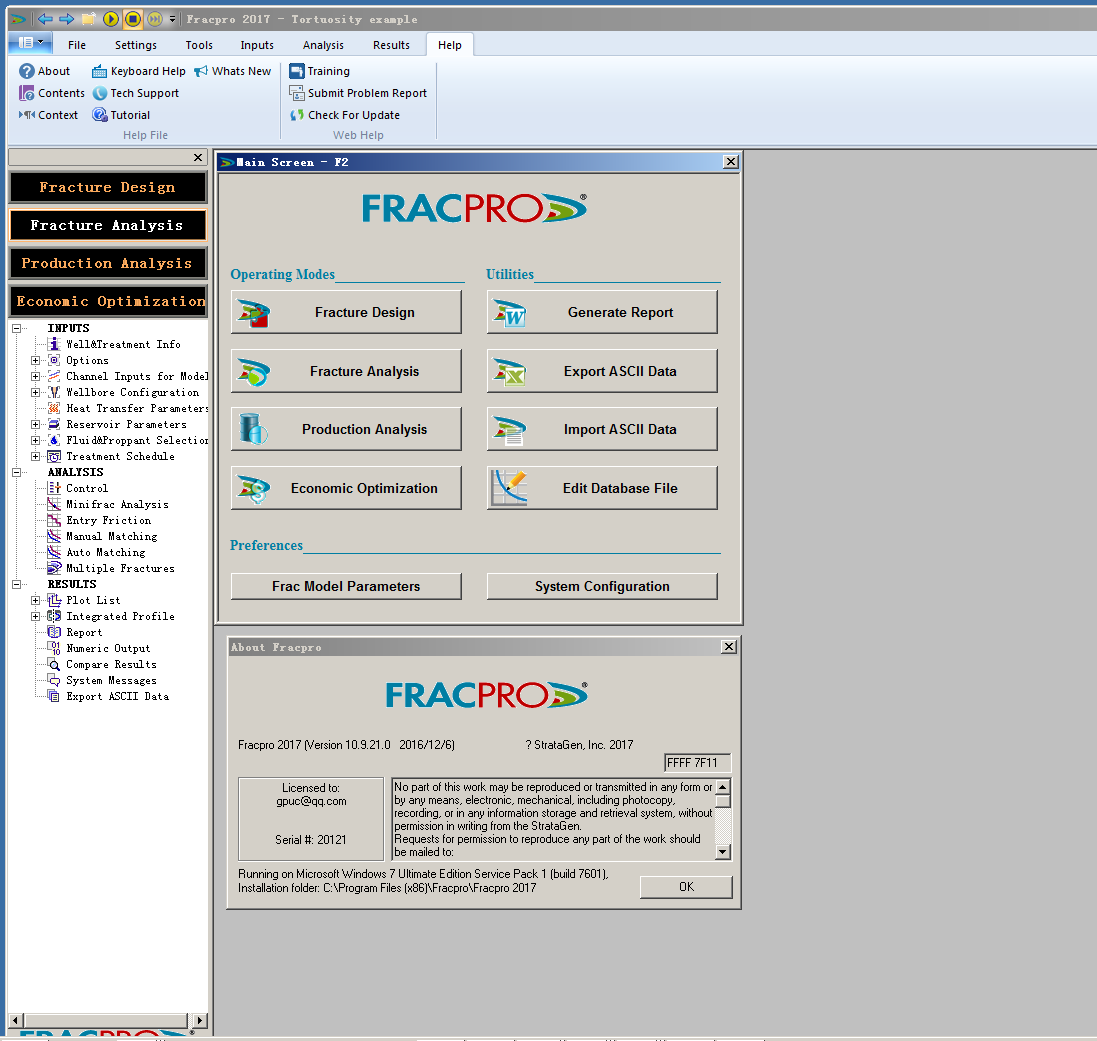Select Economic Optimization in sidebar

(108, 301)
